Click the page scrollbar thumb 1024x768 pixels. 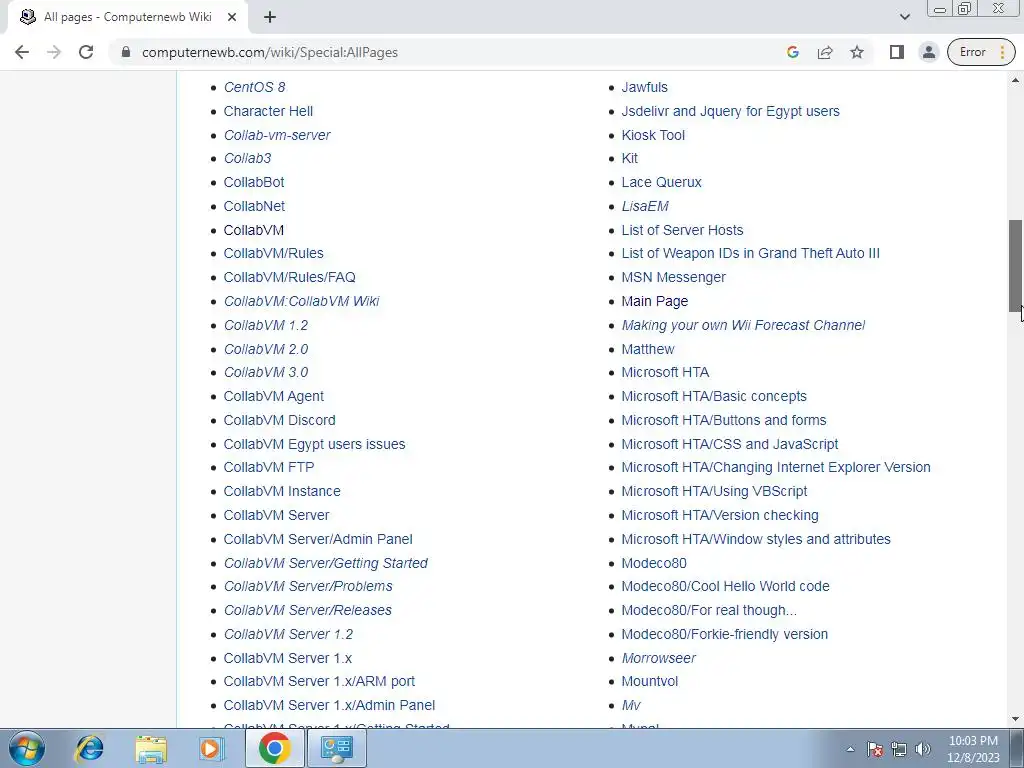pyautogui.click(x=1016, y=266)
